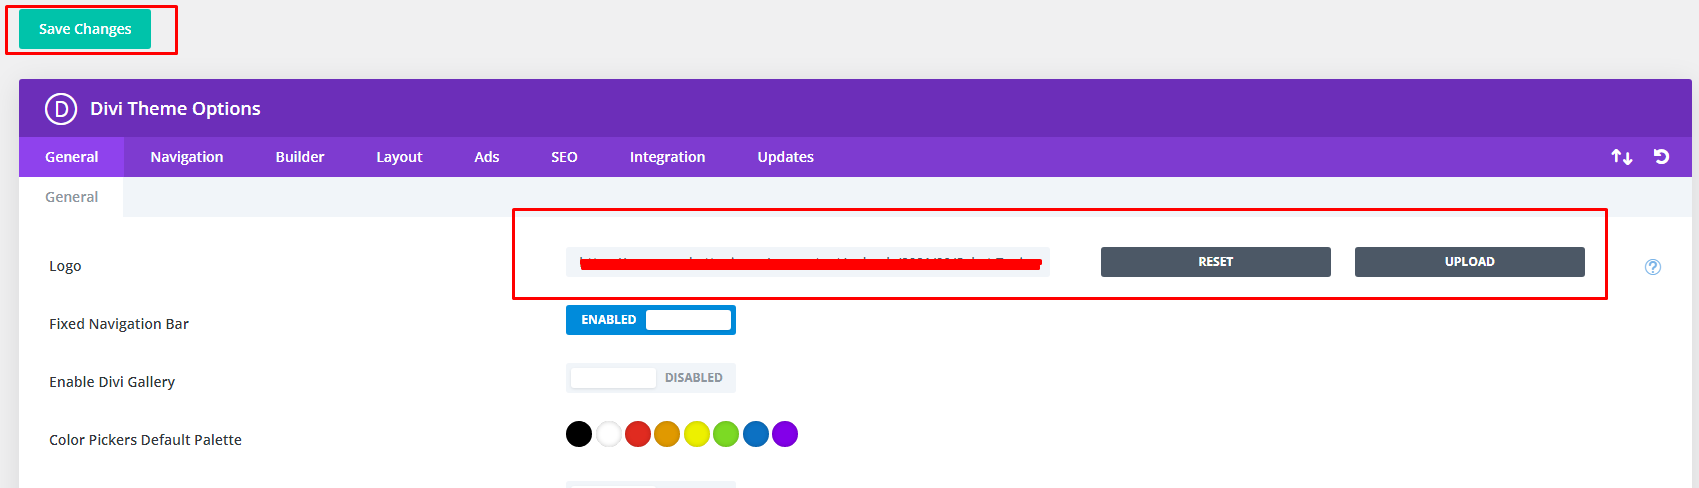The height and width of the screenshot is (488, 1699).
Task: Pick the green palette color swatch
Action: click(726, 434)
